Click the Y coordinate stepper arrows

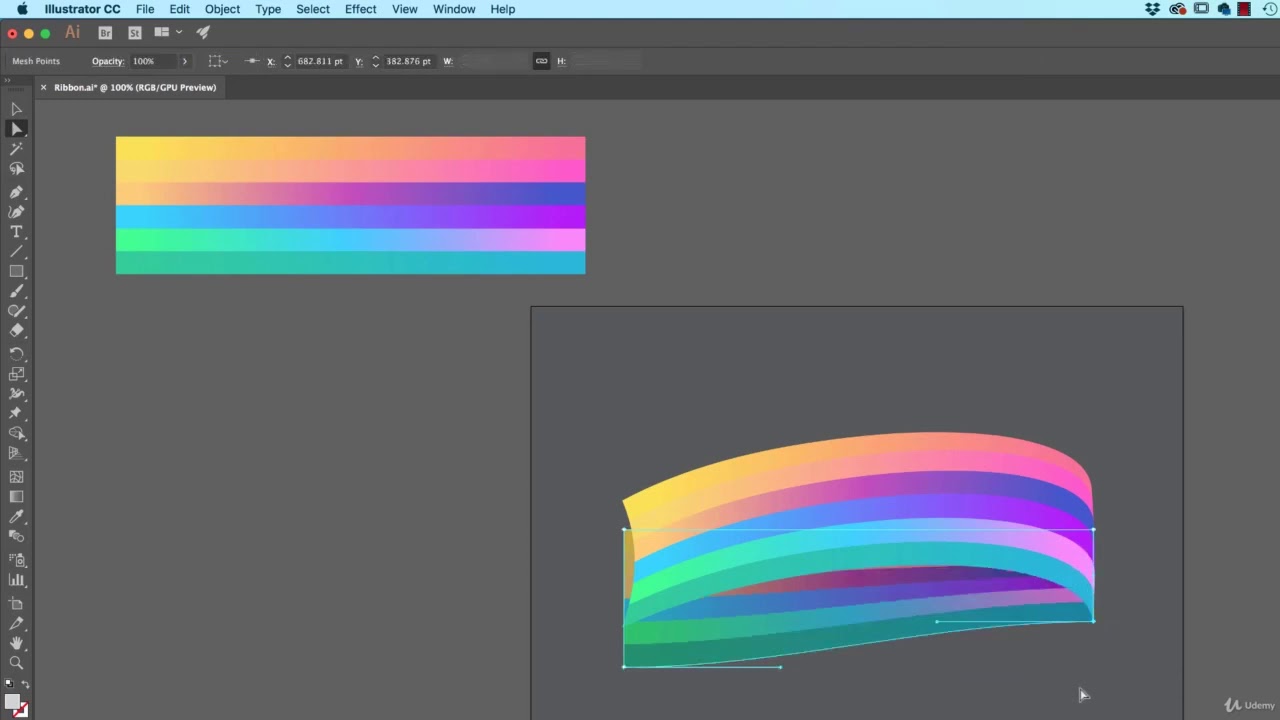(x=375, y=61)
